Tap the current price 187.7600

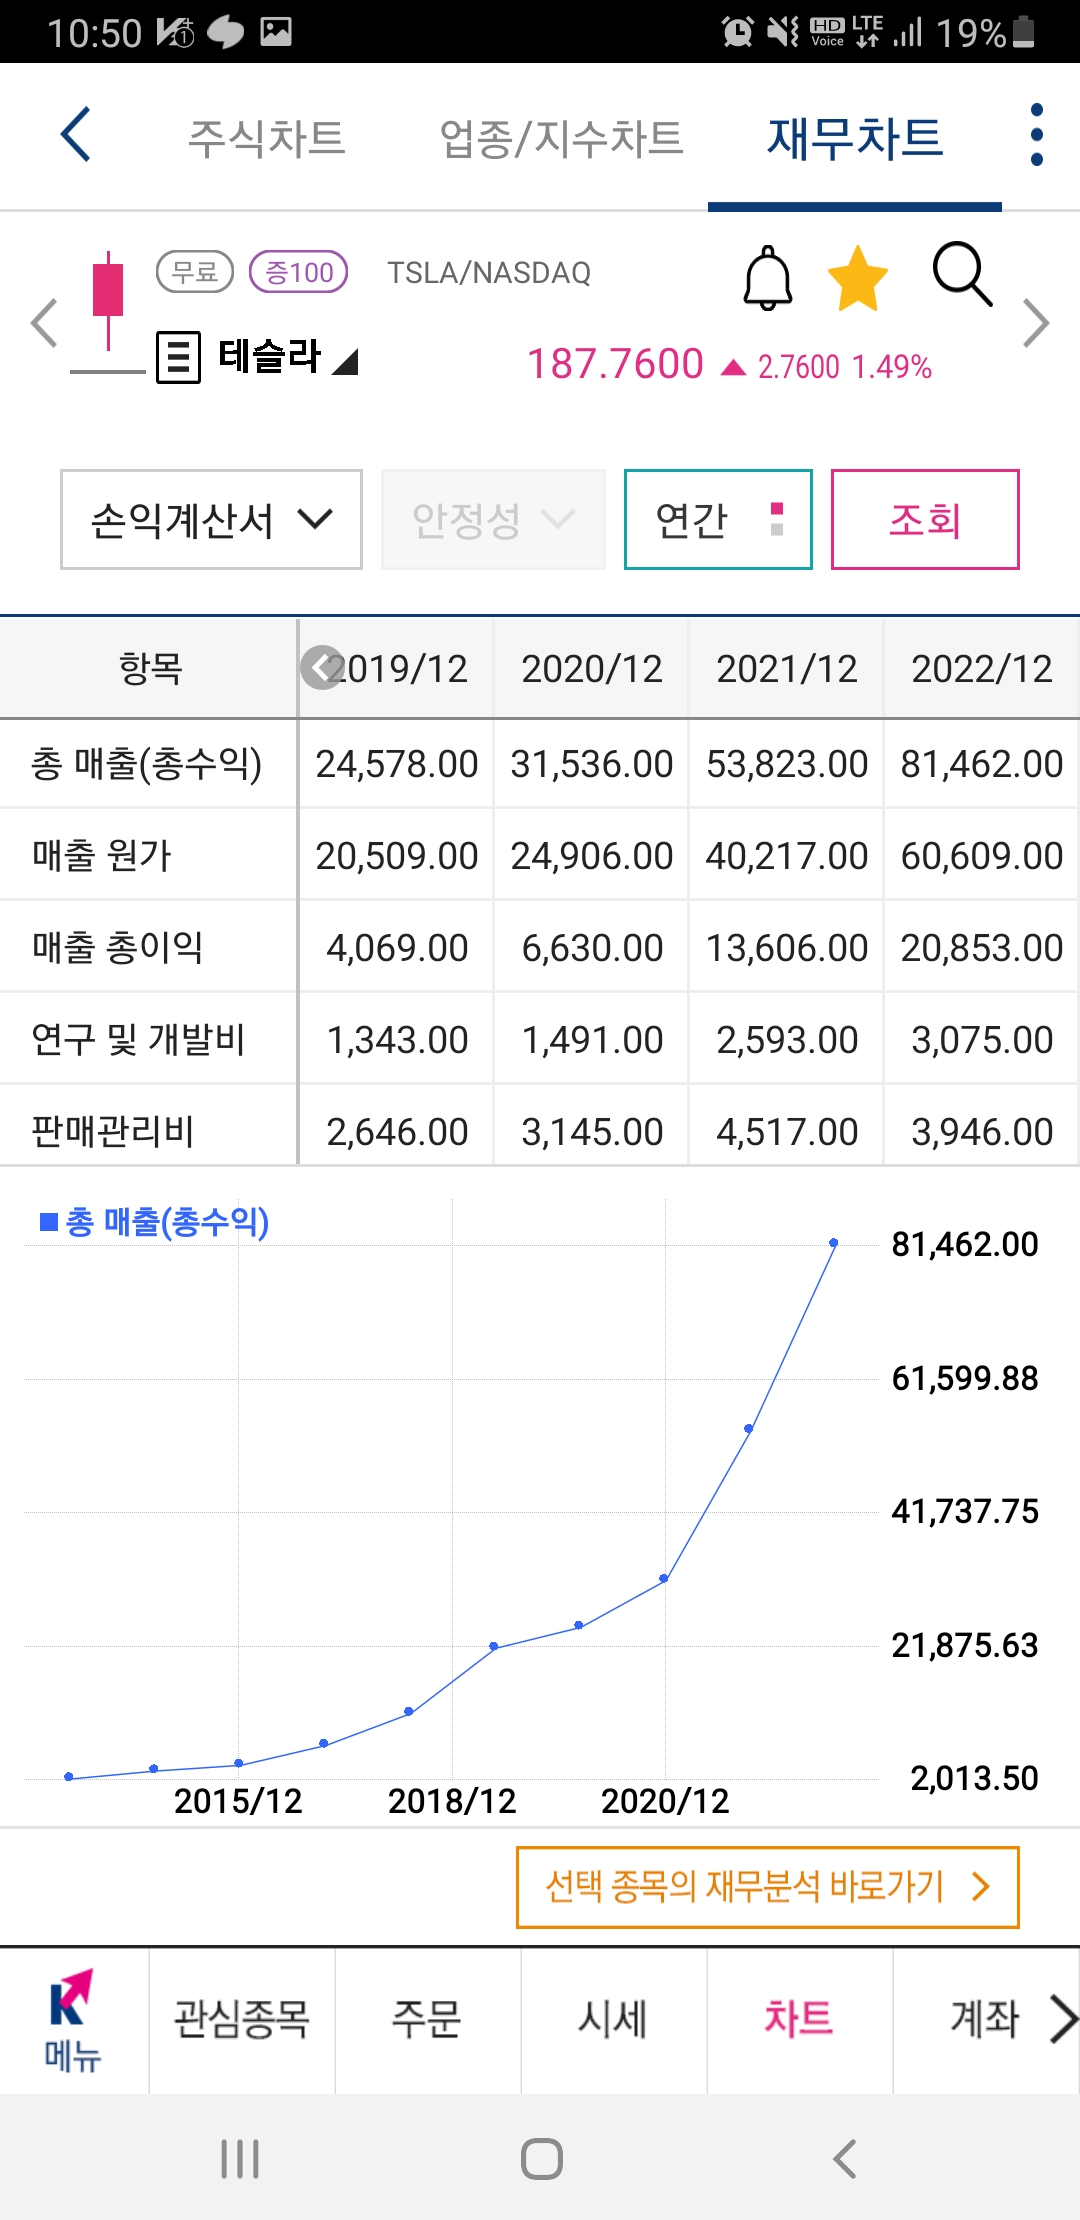pyautogui.click(x=615, y=364)
